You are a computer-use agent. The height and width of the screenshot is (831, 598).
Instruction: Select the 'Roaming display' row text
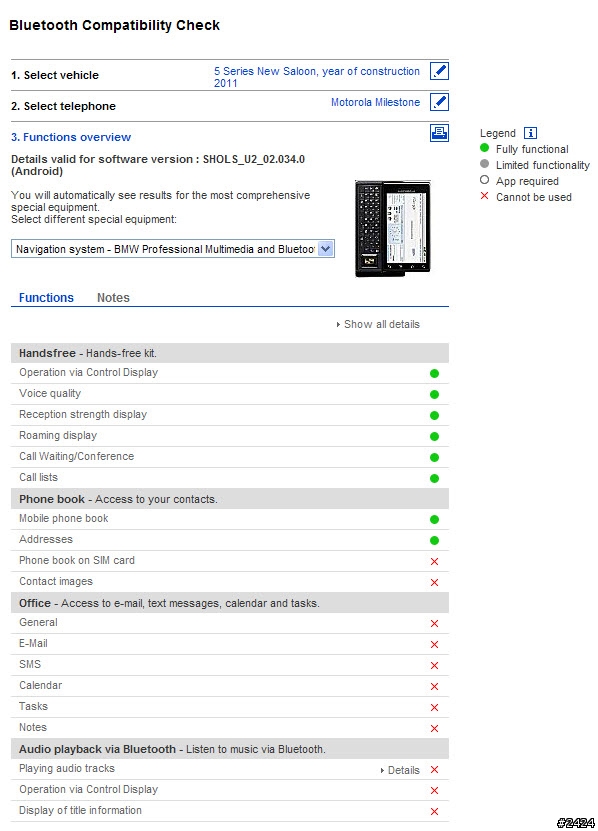point(58,435)
